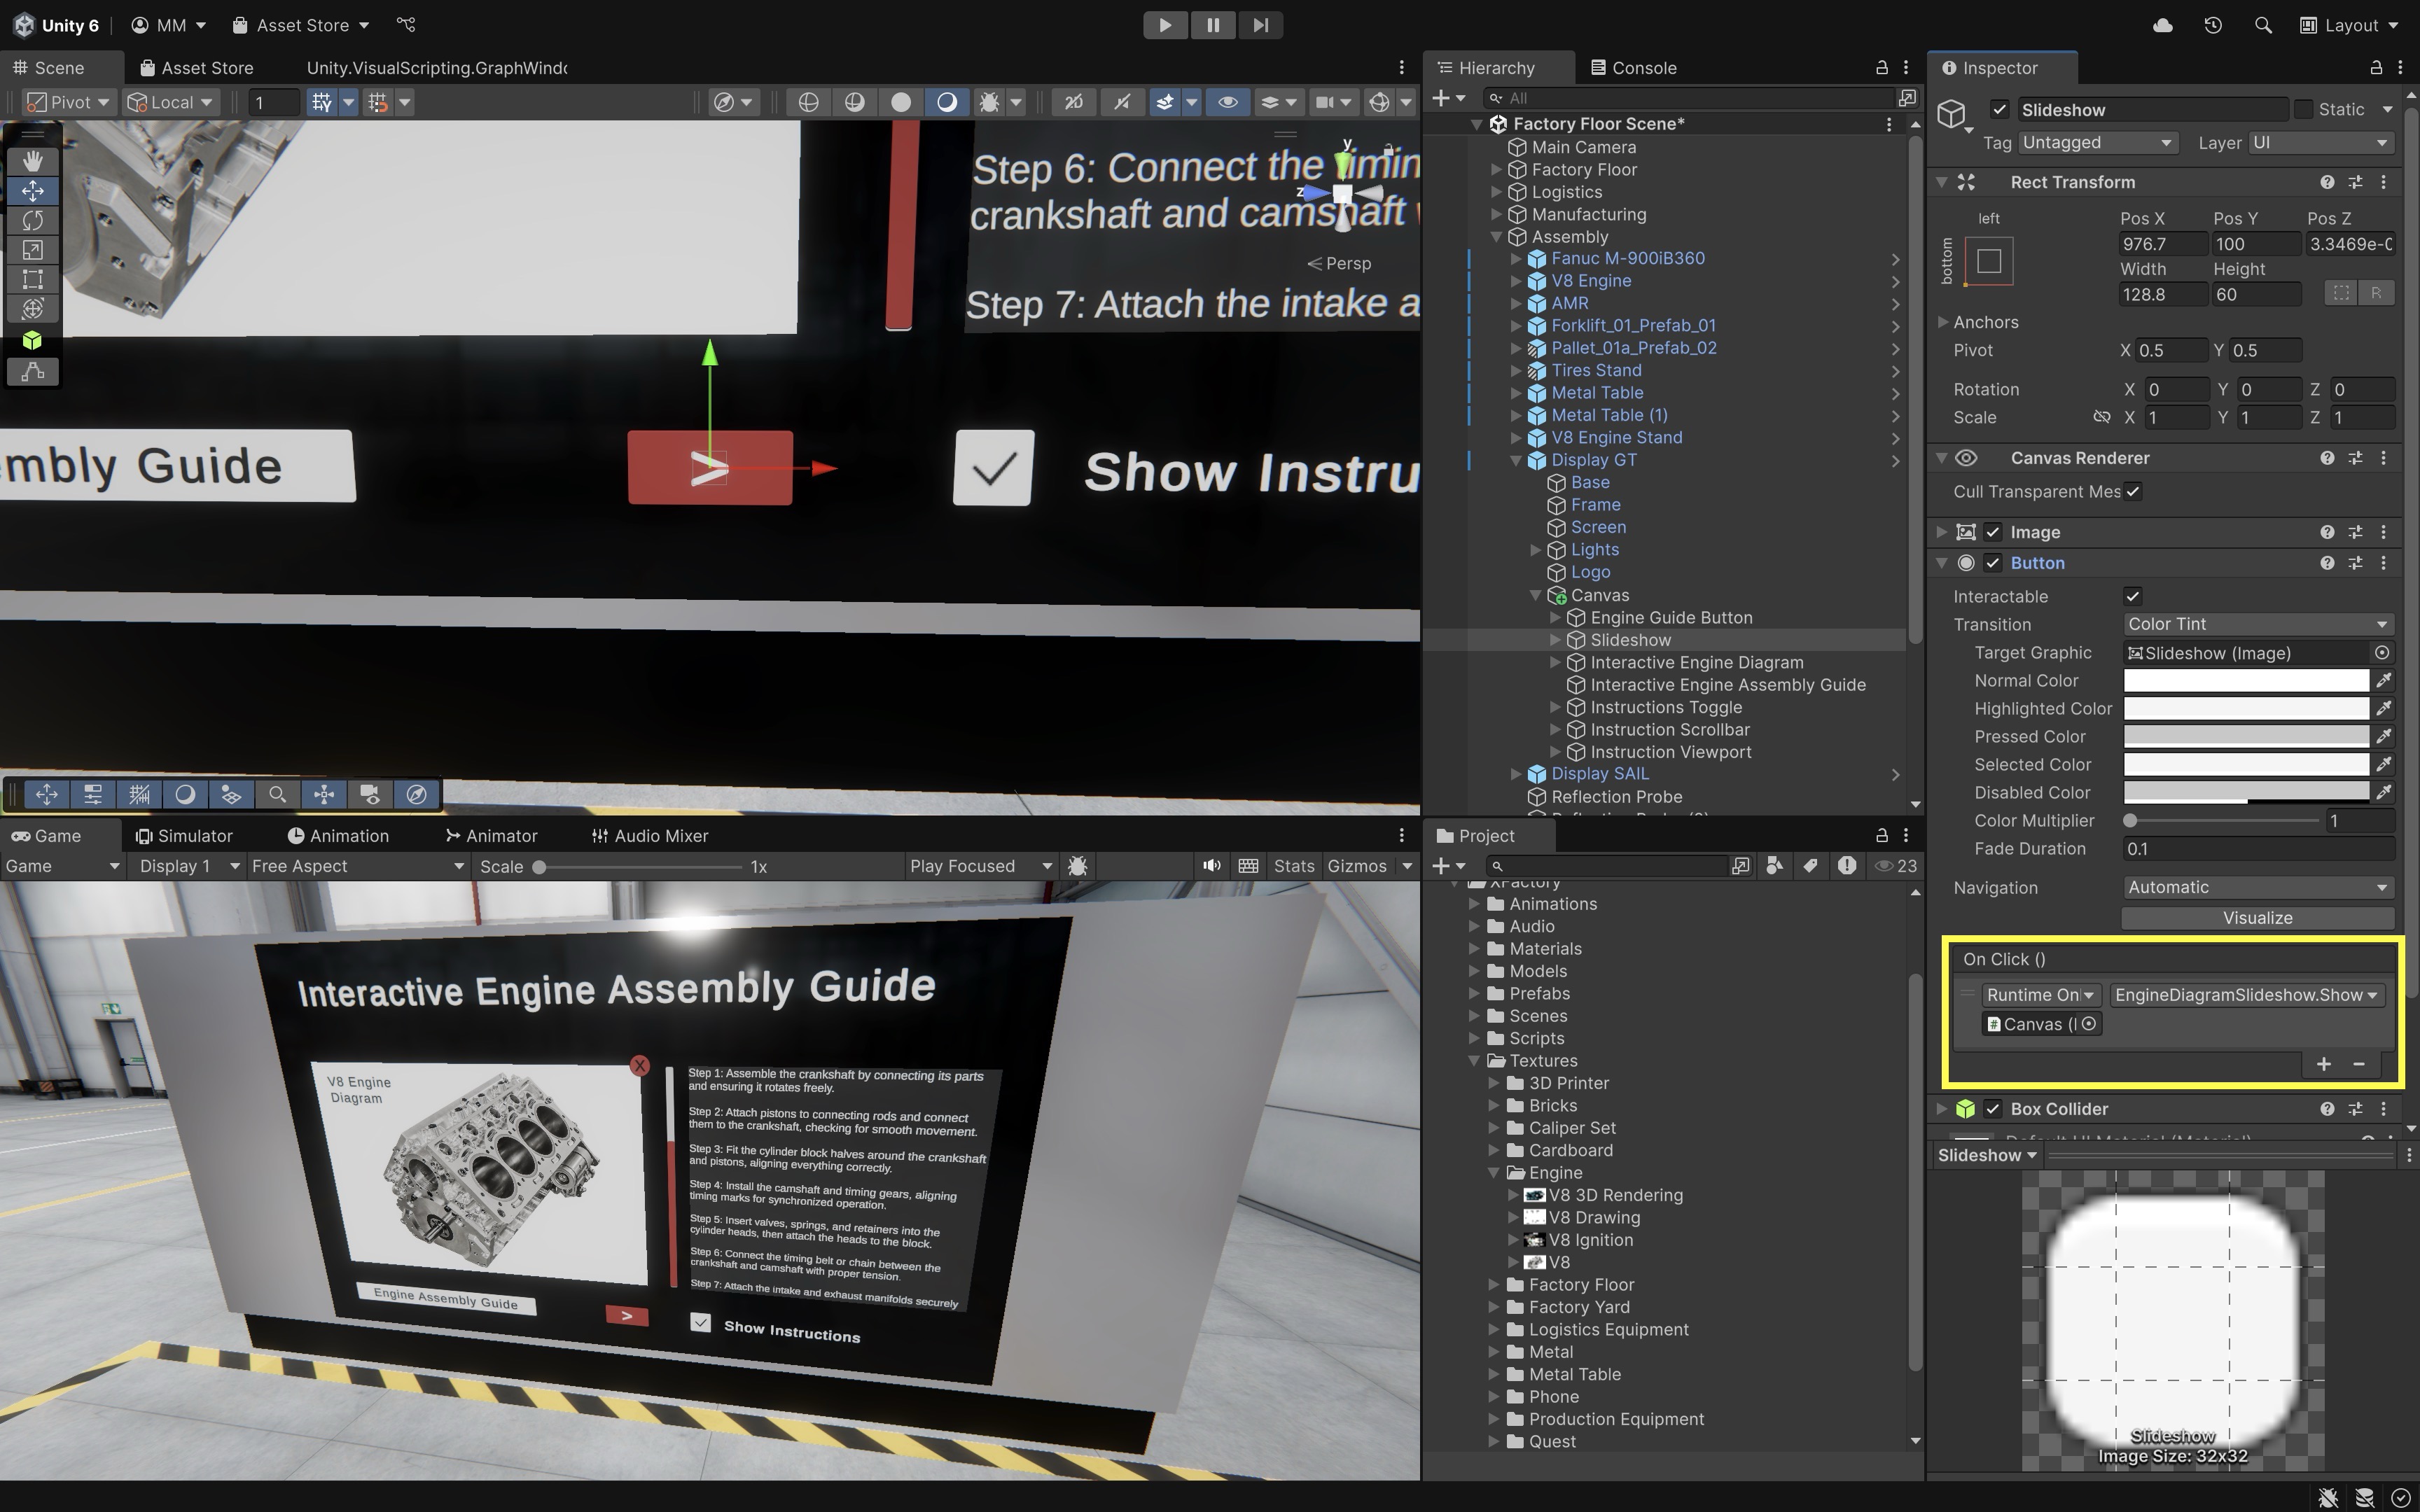Click the Unity Cloud icon
Screen dimensions: 2420x1512
pyautogui.click(x=2162, y=25)
